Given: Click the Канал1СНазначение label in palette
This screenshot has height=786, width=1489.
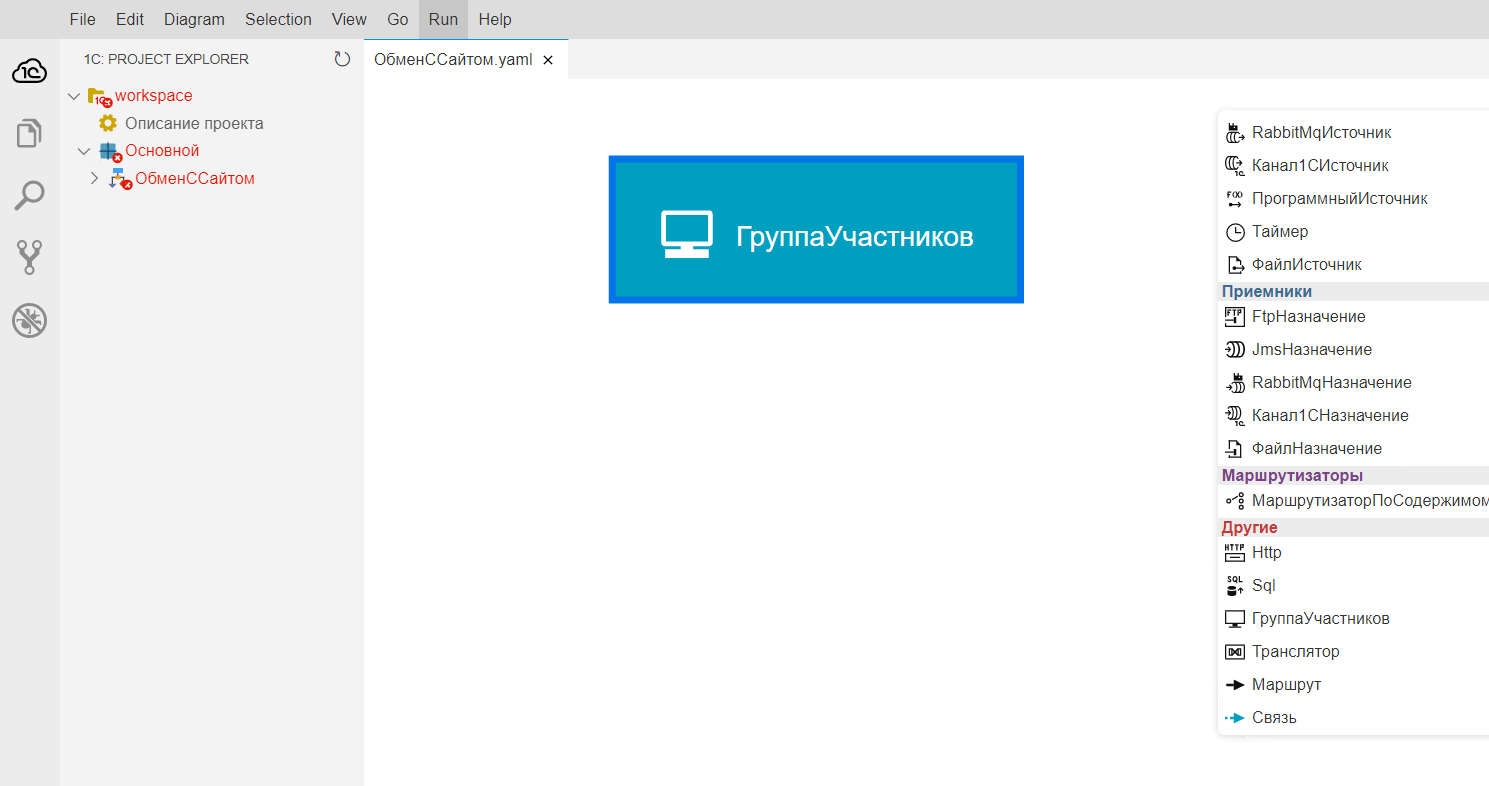Looking at the screenshot, I should [x=1331, y=415].
